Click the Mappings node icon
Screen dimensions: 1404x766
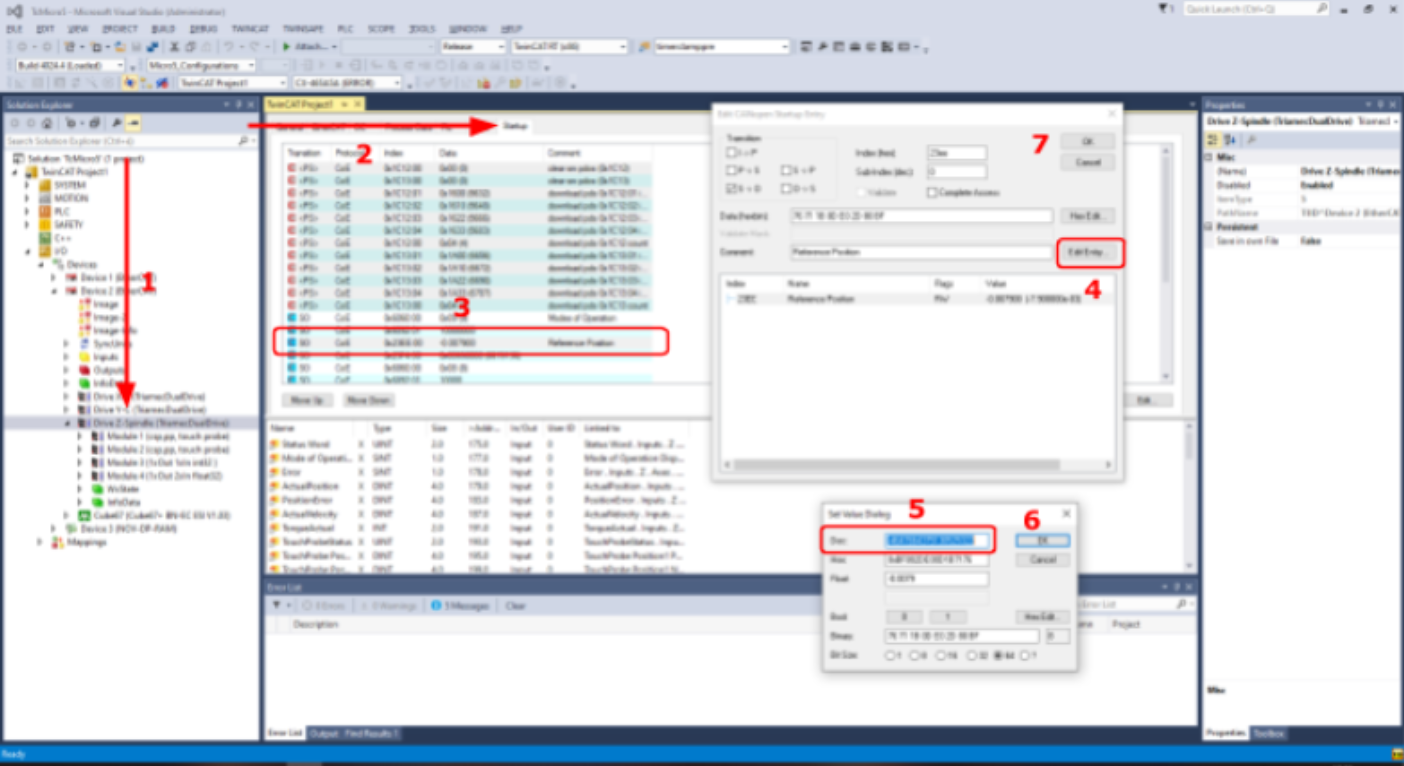tap(58, 541)
